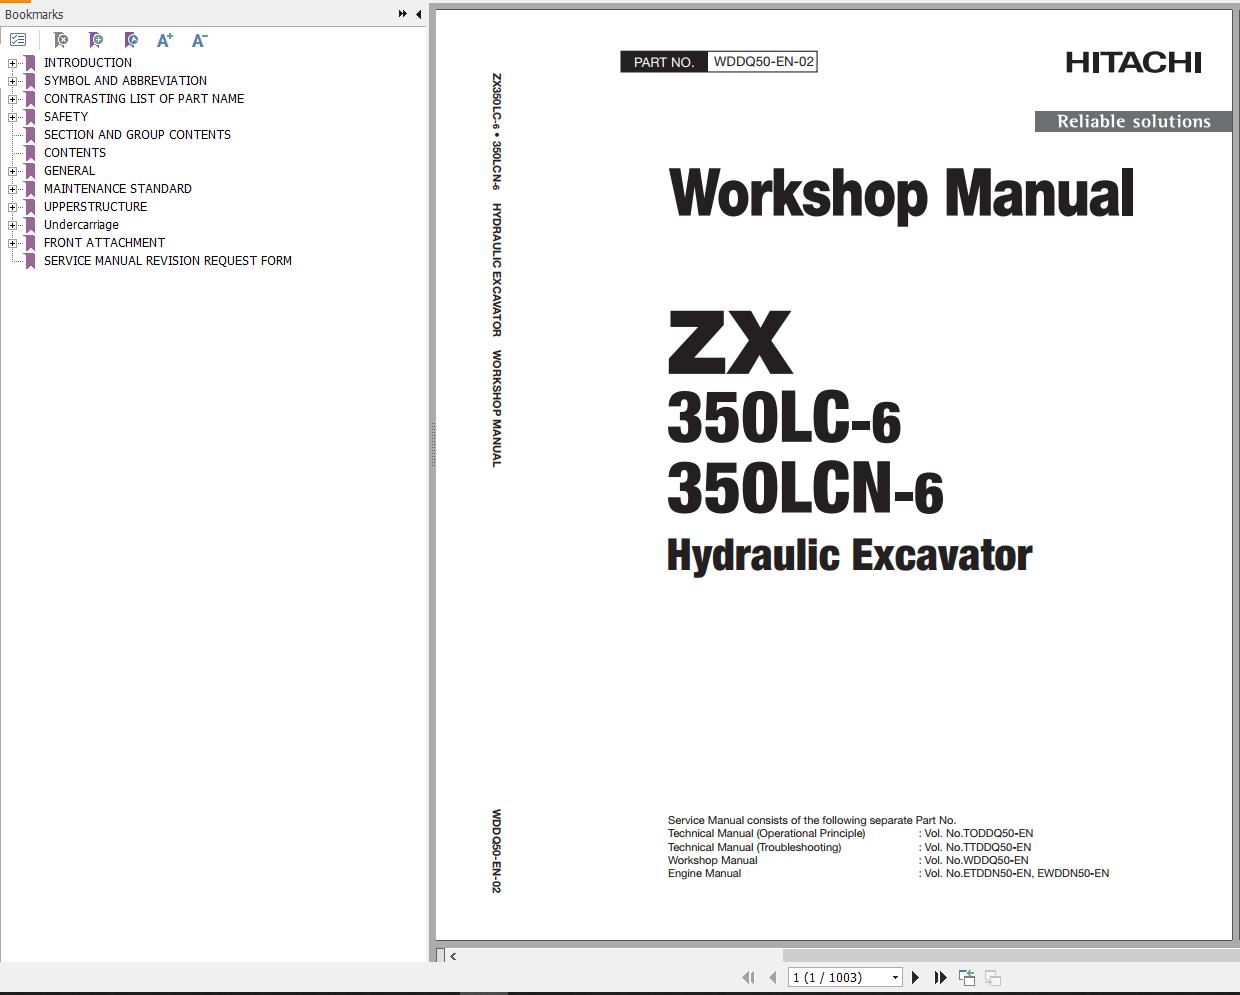Open the bookmark options checklist menu

tap(18, 40)
